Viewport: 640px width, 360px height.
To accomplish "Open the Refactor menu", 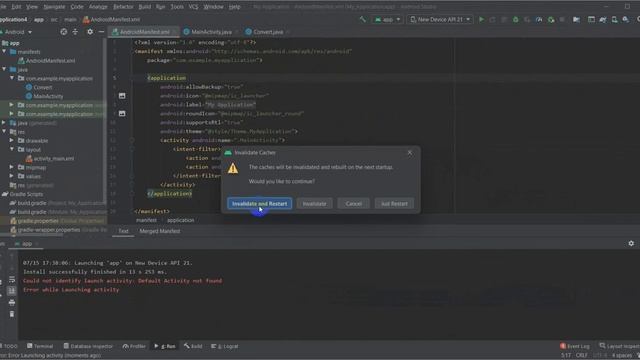I will 123,7.
